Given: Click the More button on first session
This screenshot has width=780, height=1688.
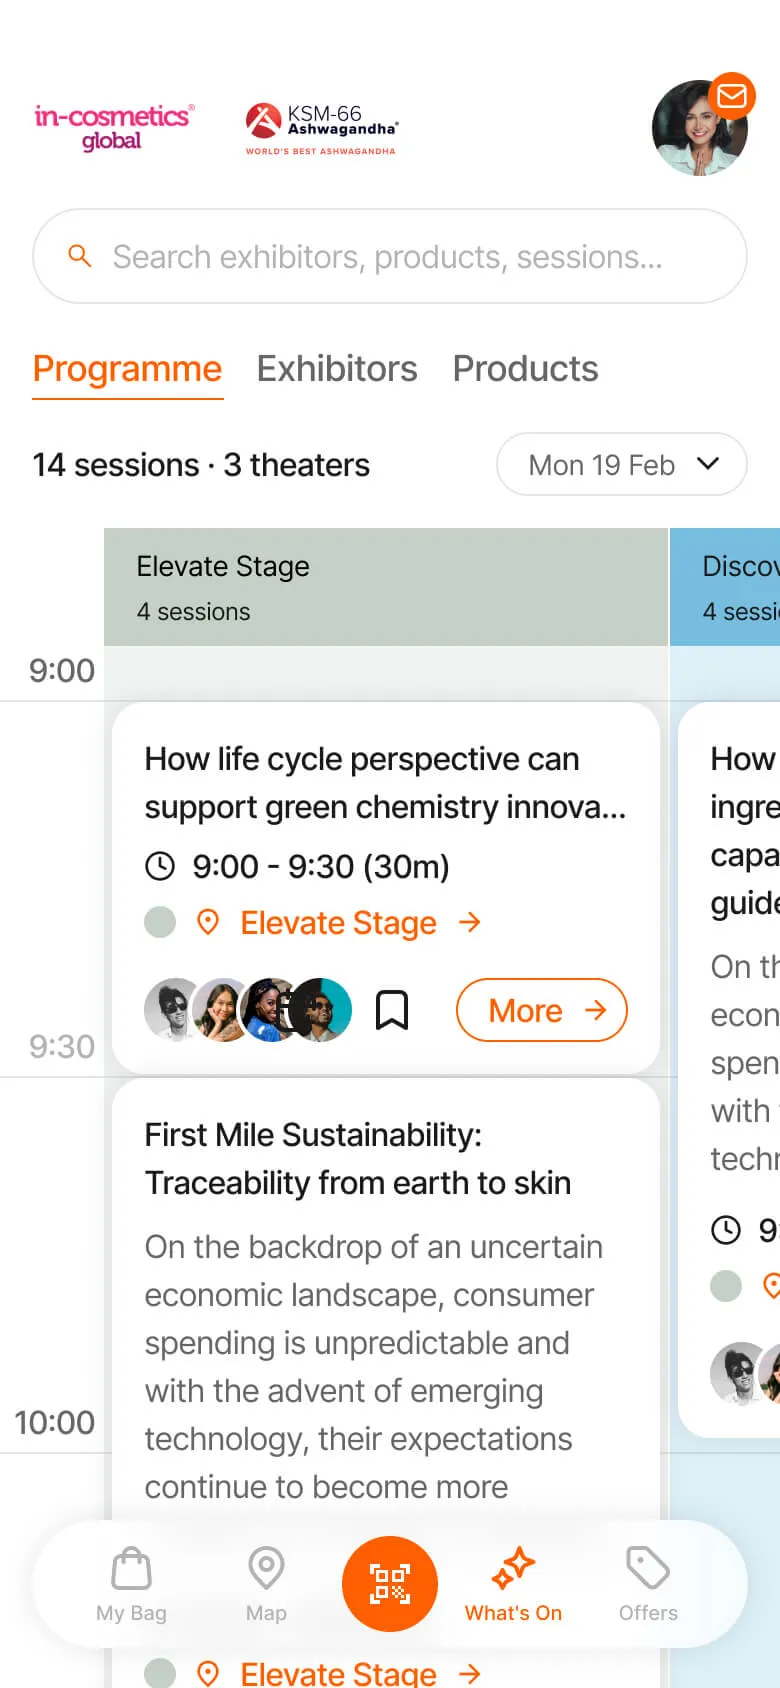Looking at the screenshot, I should pyautogui.click(x=541, y=1010).
